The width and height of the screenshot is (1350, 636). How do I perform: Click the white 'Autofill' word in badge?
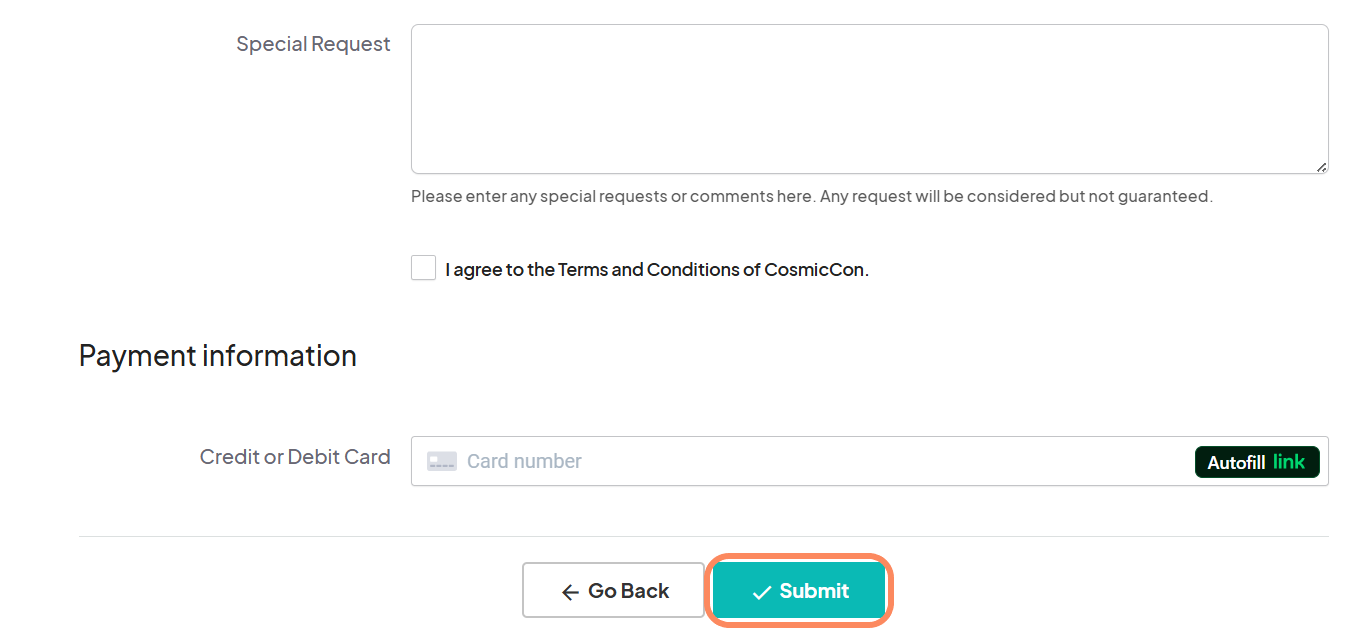coord(1236,463)
